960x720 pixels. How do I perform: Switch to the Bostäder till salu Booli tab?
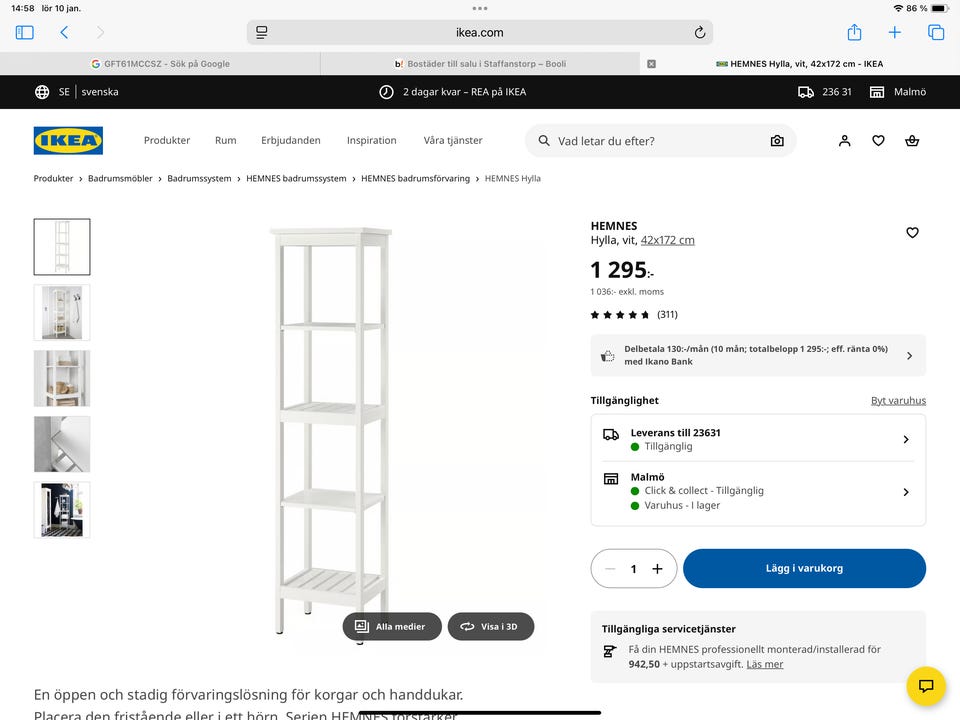480,64
